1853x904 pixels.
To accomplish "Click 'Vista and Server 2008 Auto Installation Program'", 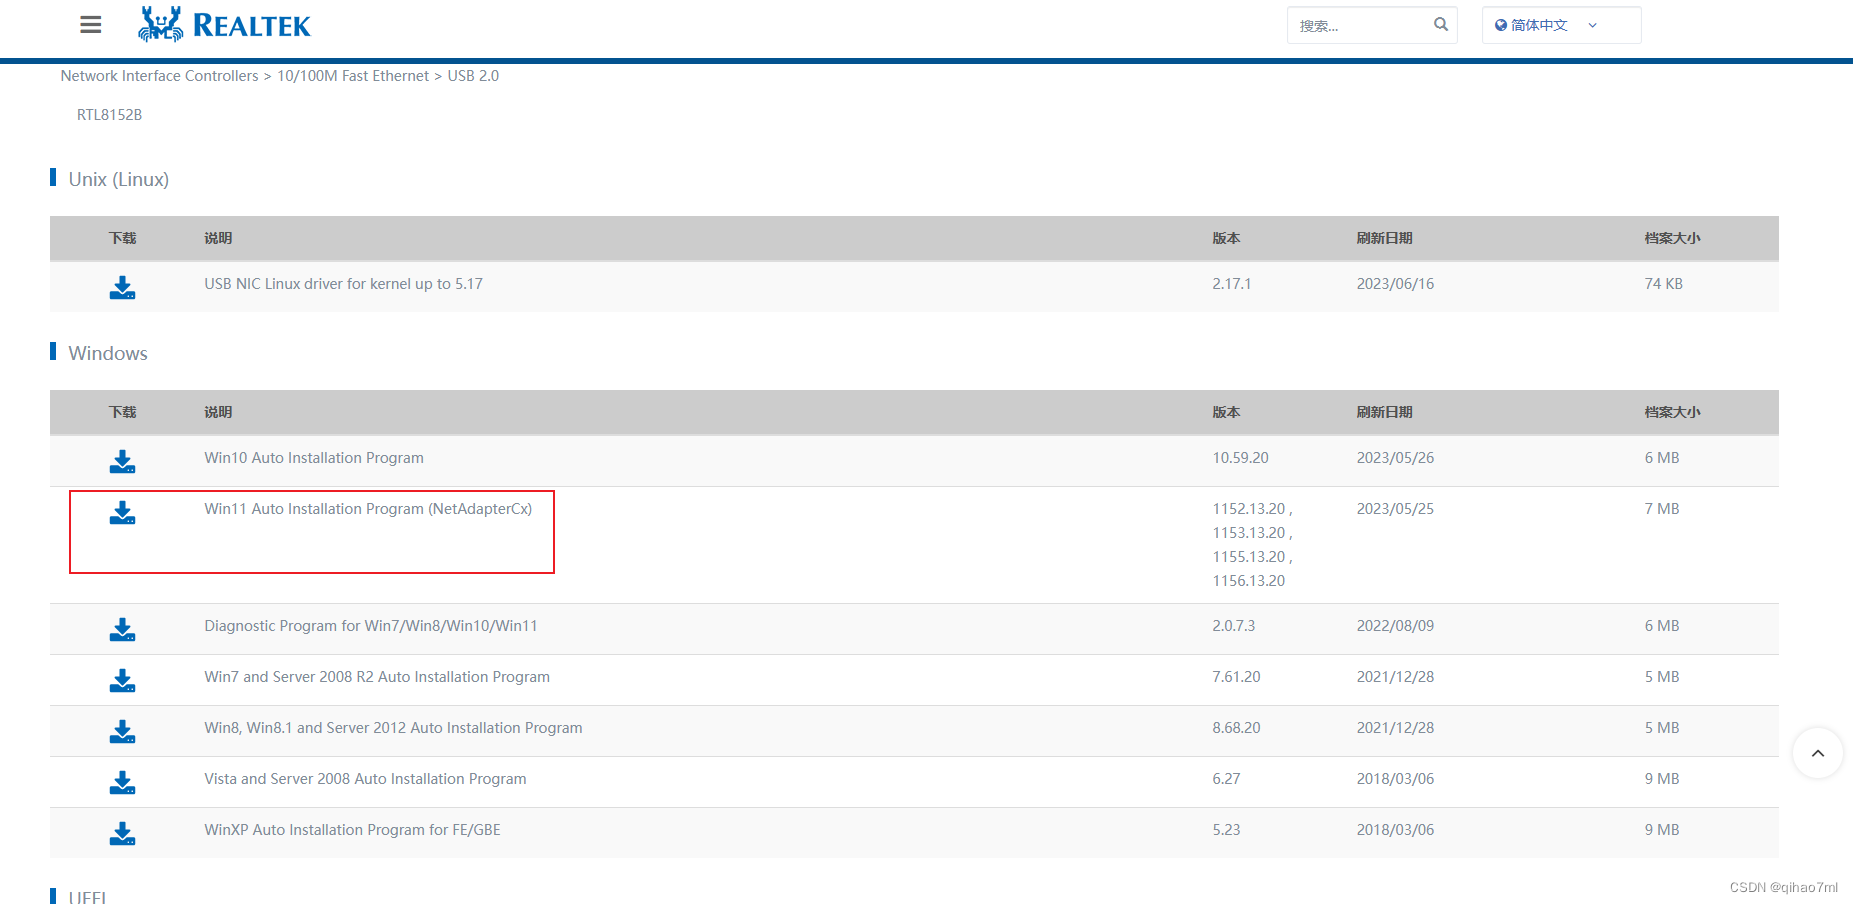I will point(365,779).
